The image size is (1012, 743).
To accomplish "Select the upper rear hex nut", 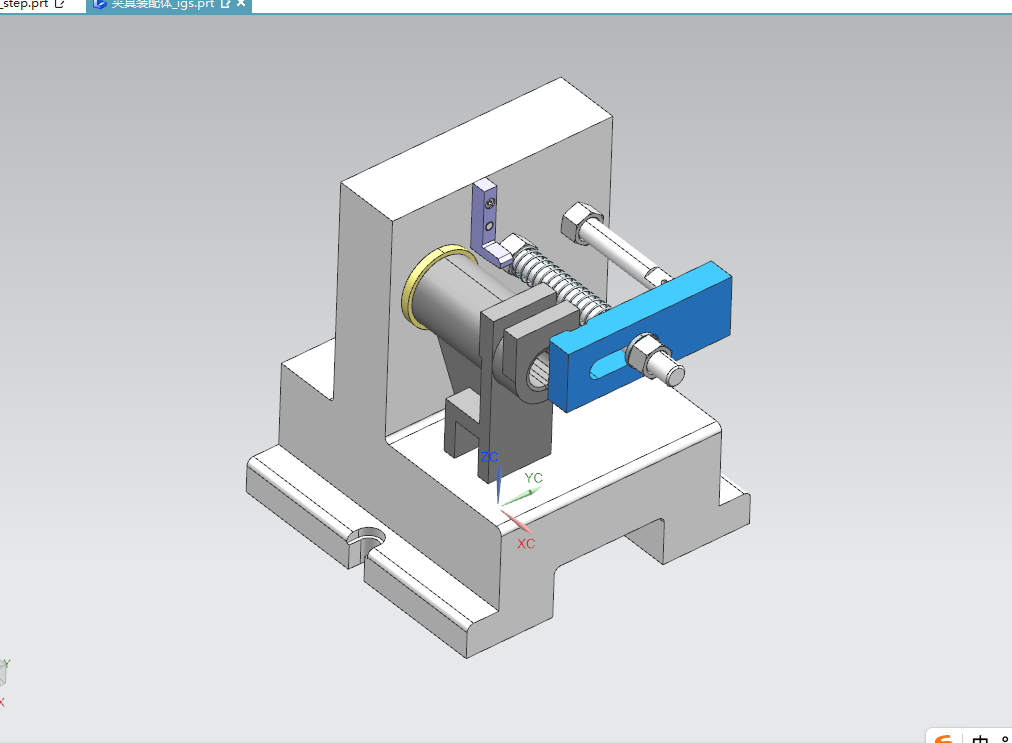I will [x=582, y=222].
